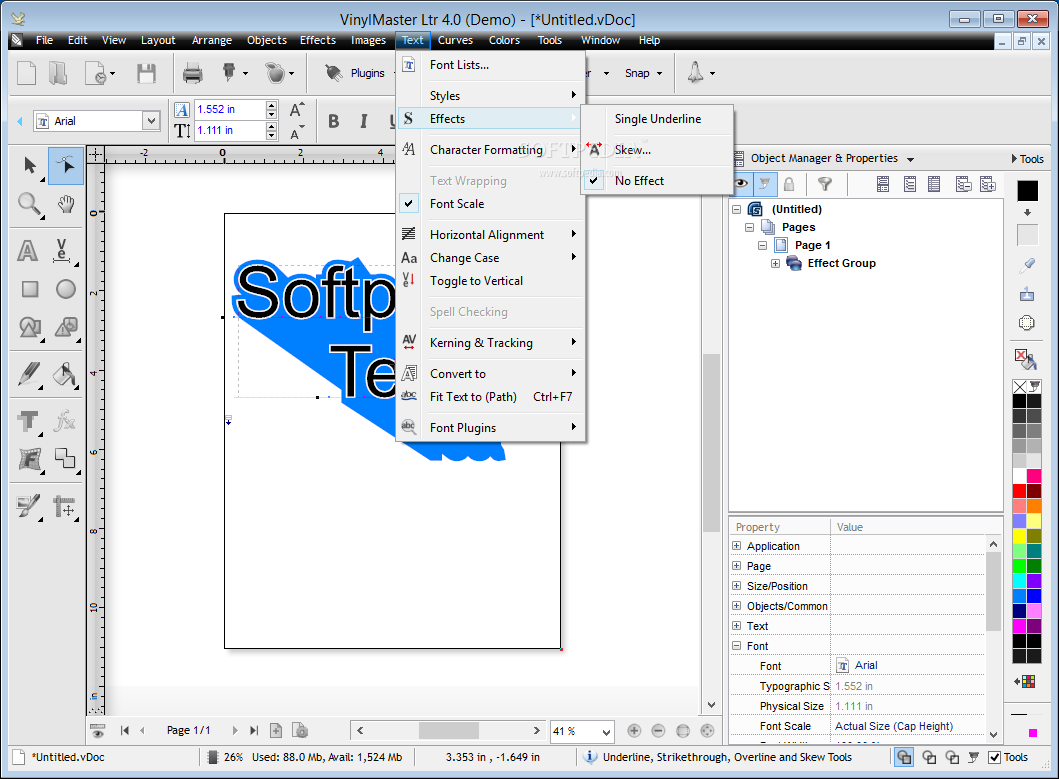Viewport: 1059px width, 779px height.
Task: Toggle the Tools checkbox in status bar
Action: (x=994, y=757)
